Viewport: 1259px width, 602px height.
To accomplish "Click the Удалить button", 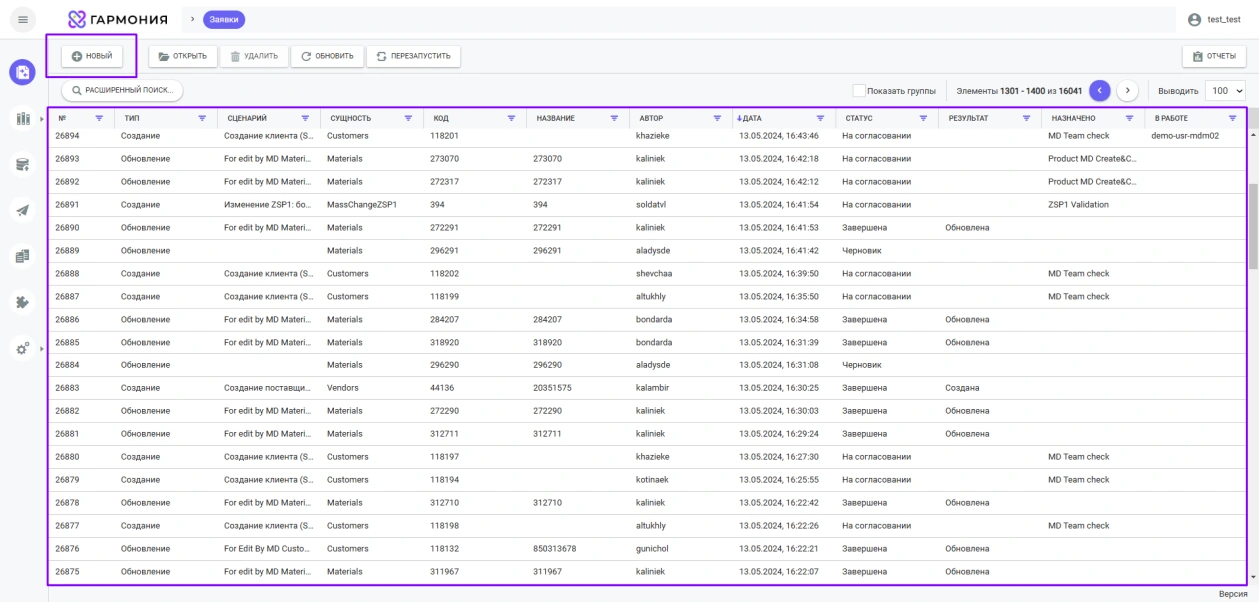I will coord(253,56).
